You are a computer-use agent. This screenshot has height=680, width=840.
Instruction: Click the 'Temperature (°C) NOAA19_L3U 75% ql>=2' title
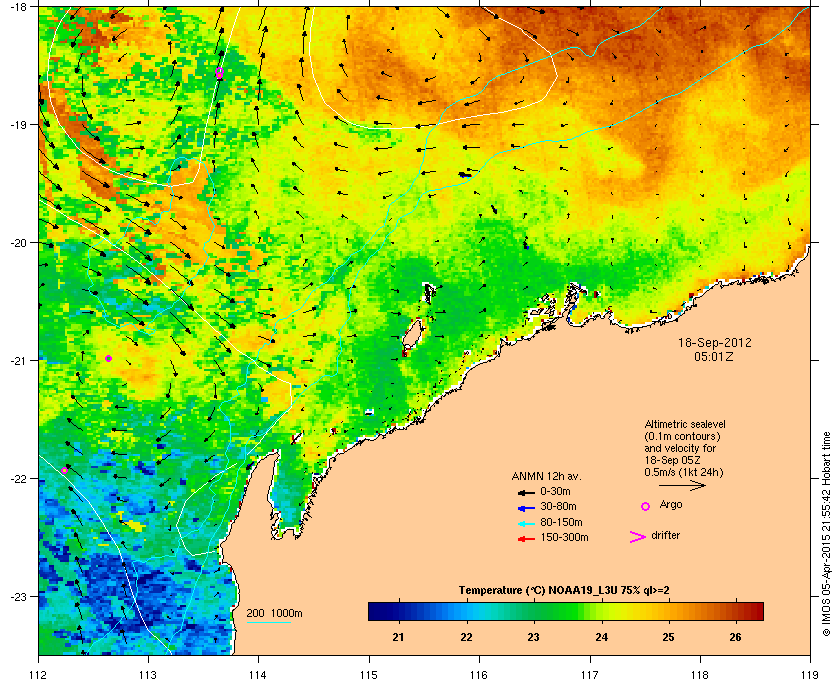(564, 591)
